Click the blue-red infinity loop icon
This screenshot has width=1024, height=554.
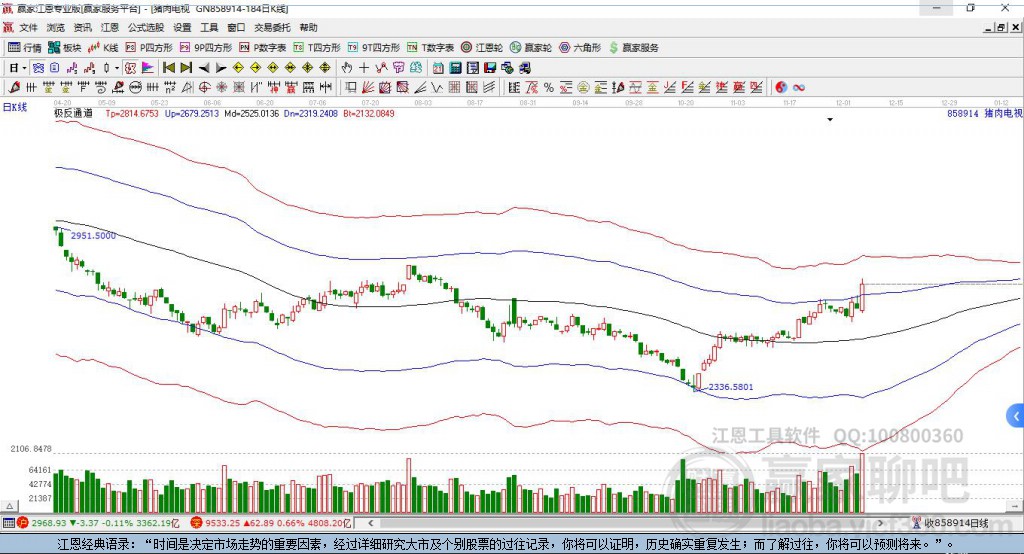(x=799, y=88)
